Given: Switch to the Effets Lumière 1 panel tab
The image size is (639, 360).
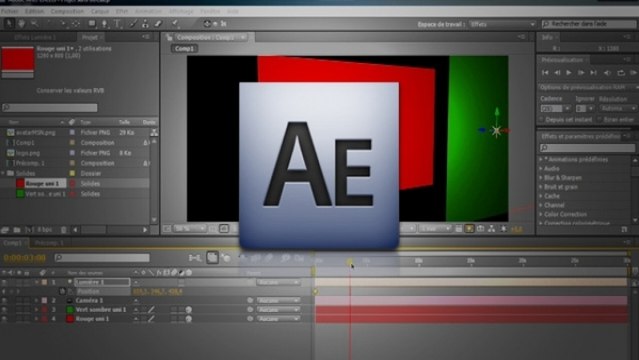Looking at the screenshot, I should (x=35, y=37).
